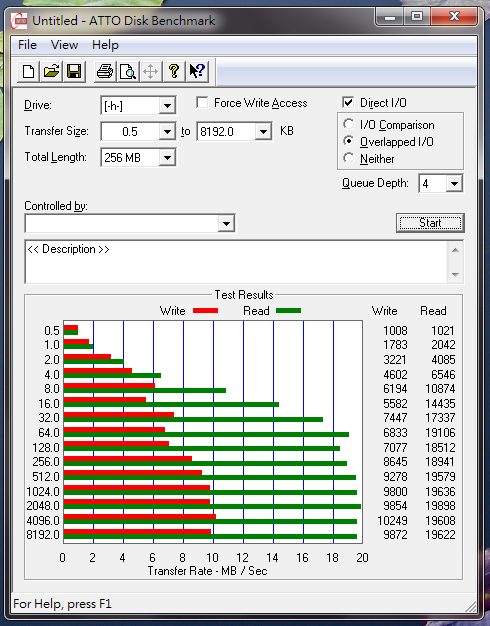Save results with the floppy disk icon

[74, 72]
